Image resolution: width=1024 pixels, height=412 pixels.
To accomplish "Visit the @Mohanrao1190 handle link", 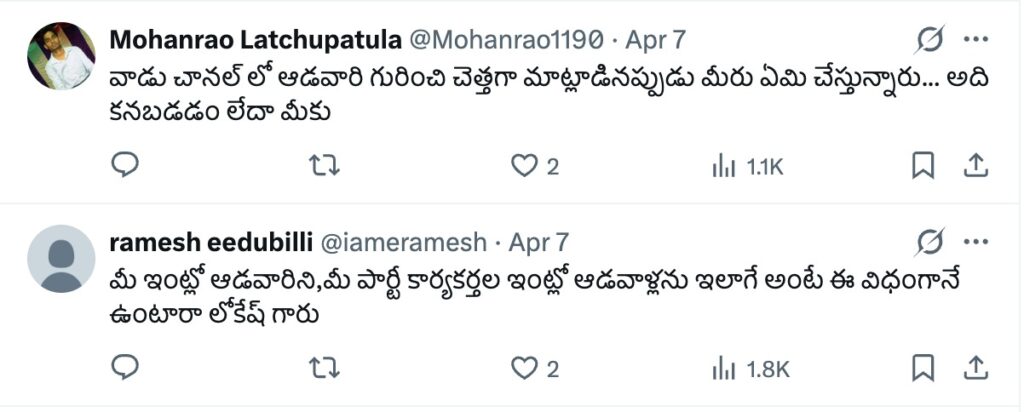I will click(506, 40).
